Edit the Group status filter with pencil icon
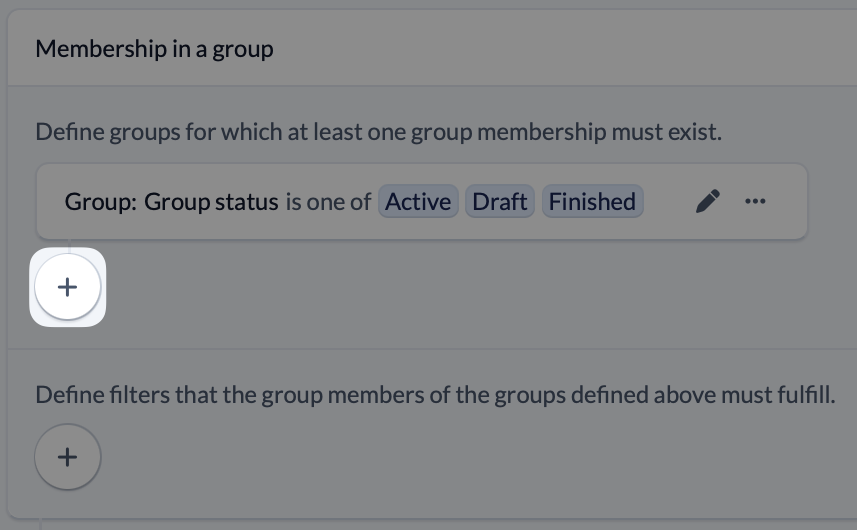 pyautogui.click(x=707, y=202)
